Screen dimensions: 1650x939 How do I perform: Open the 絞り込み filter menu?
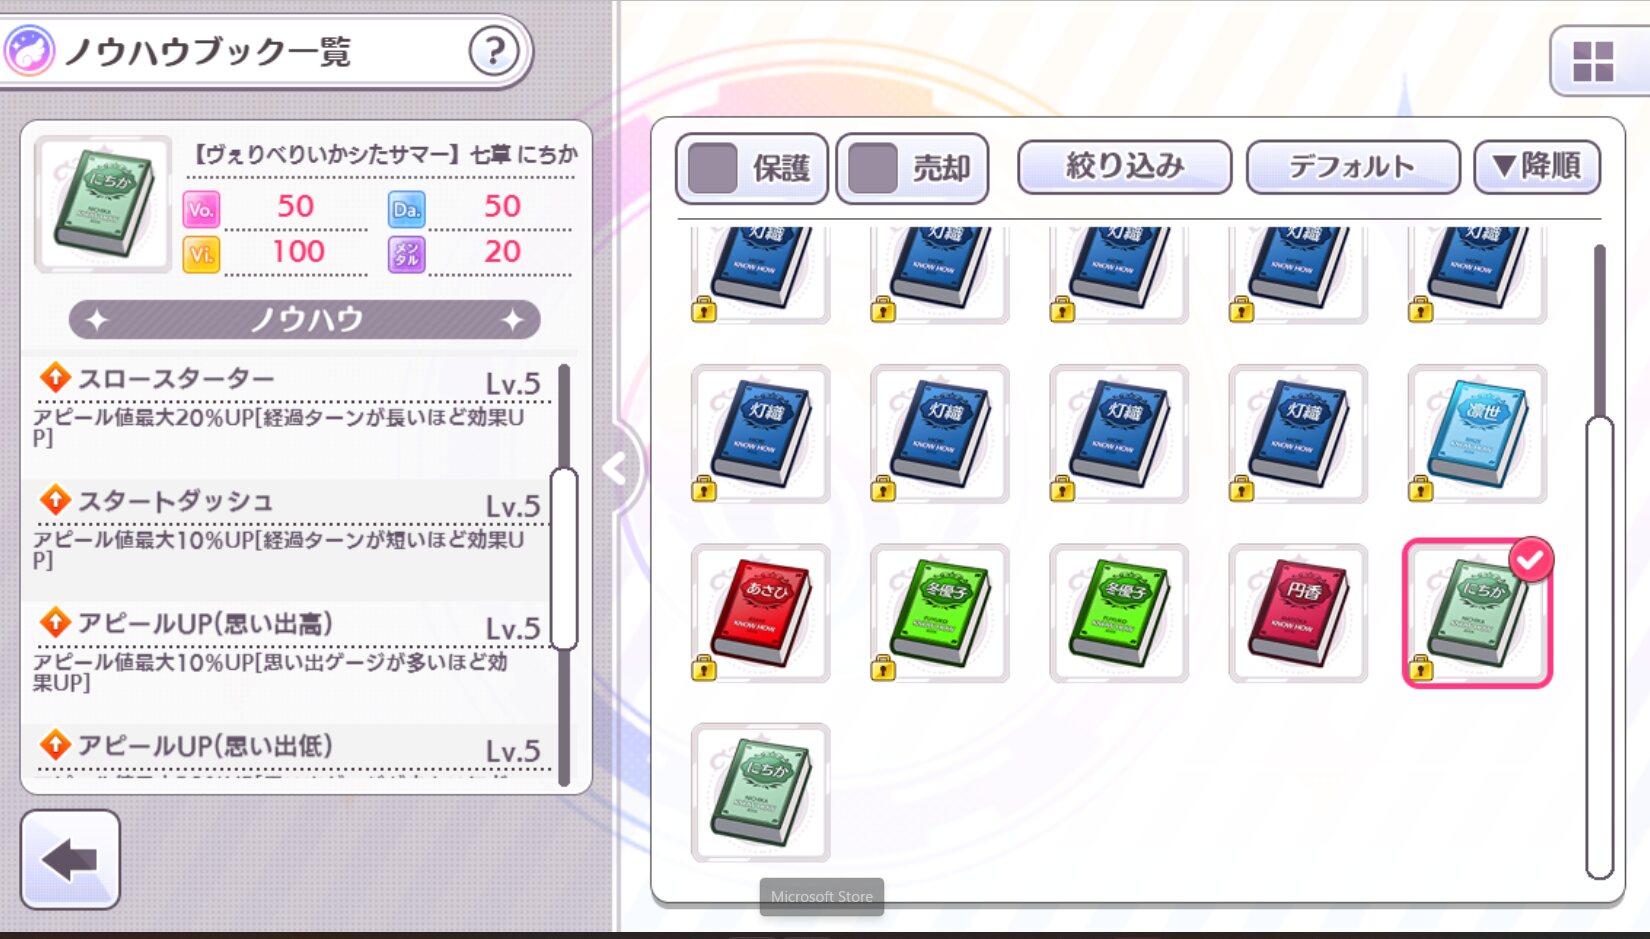[1124, 166]
